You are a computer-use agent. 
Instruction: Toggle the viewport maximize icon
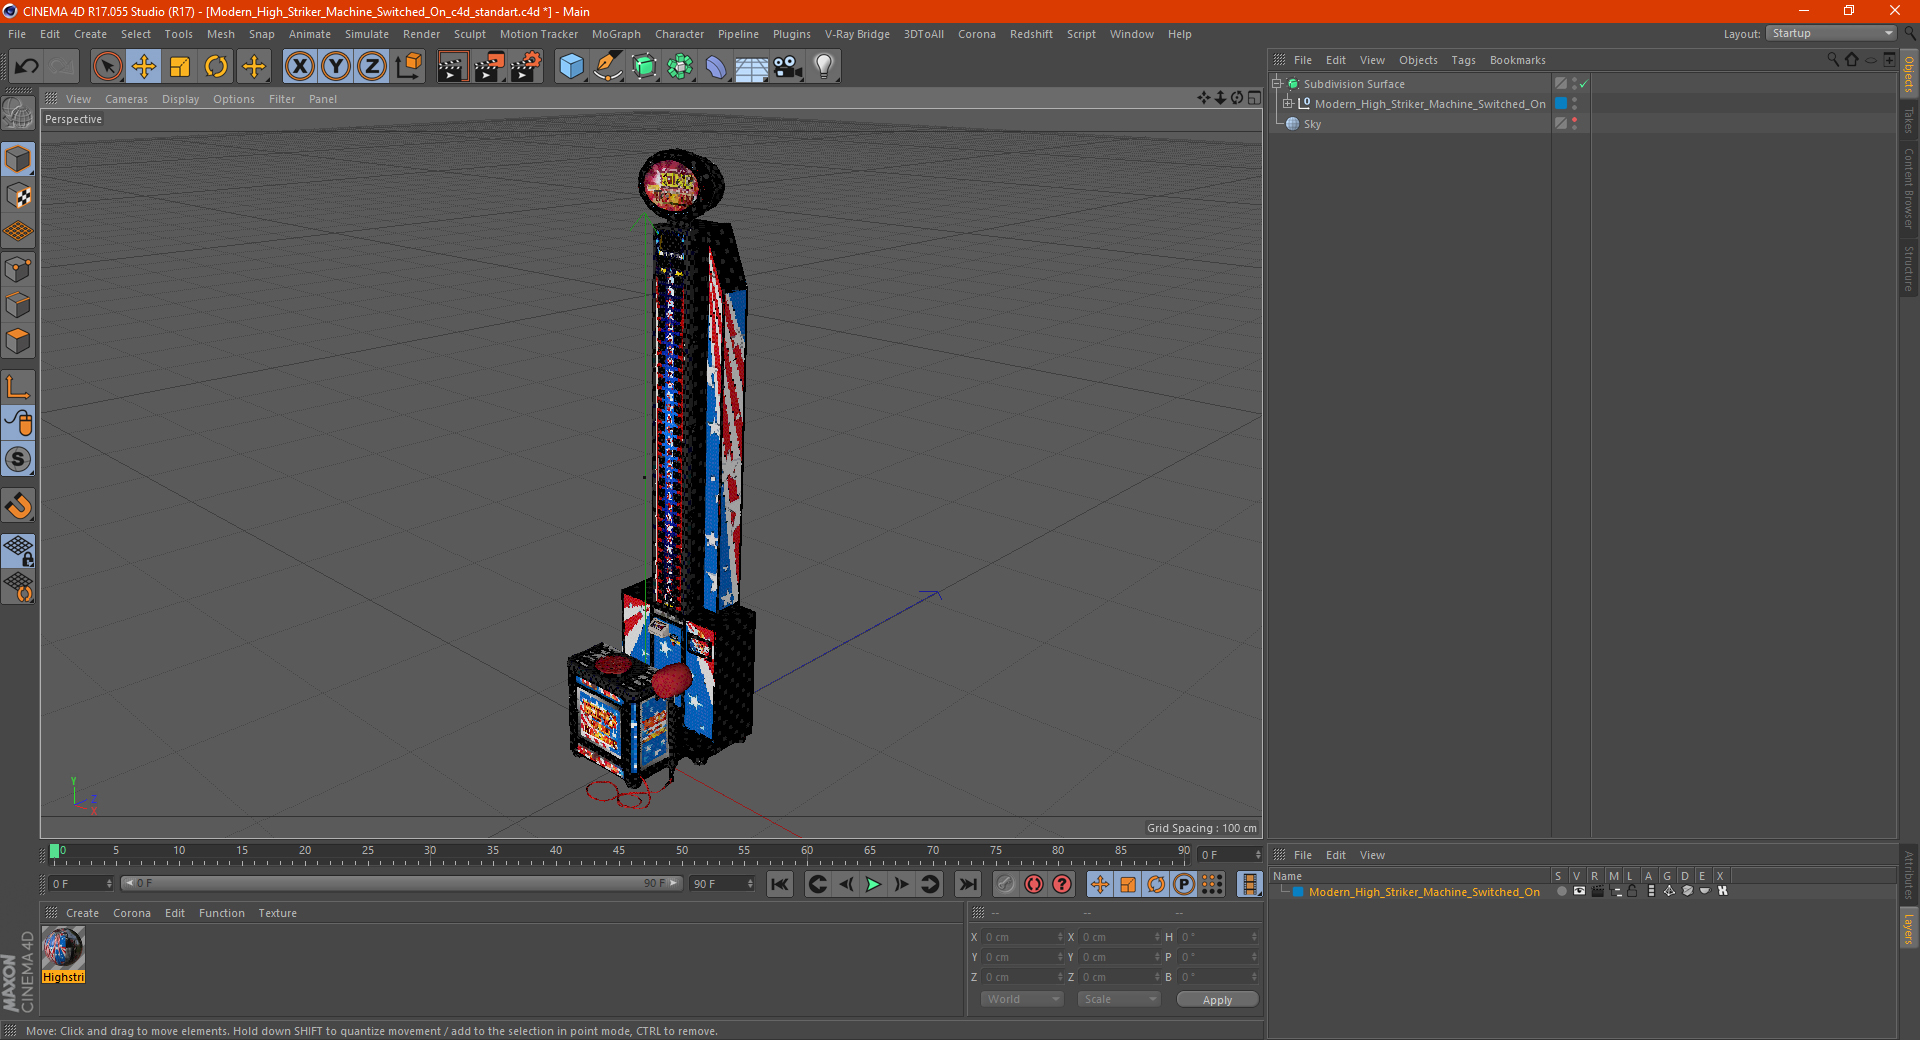[1254, 98]
